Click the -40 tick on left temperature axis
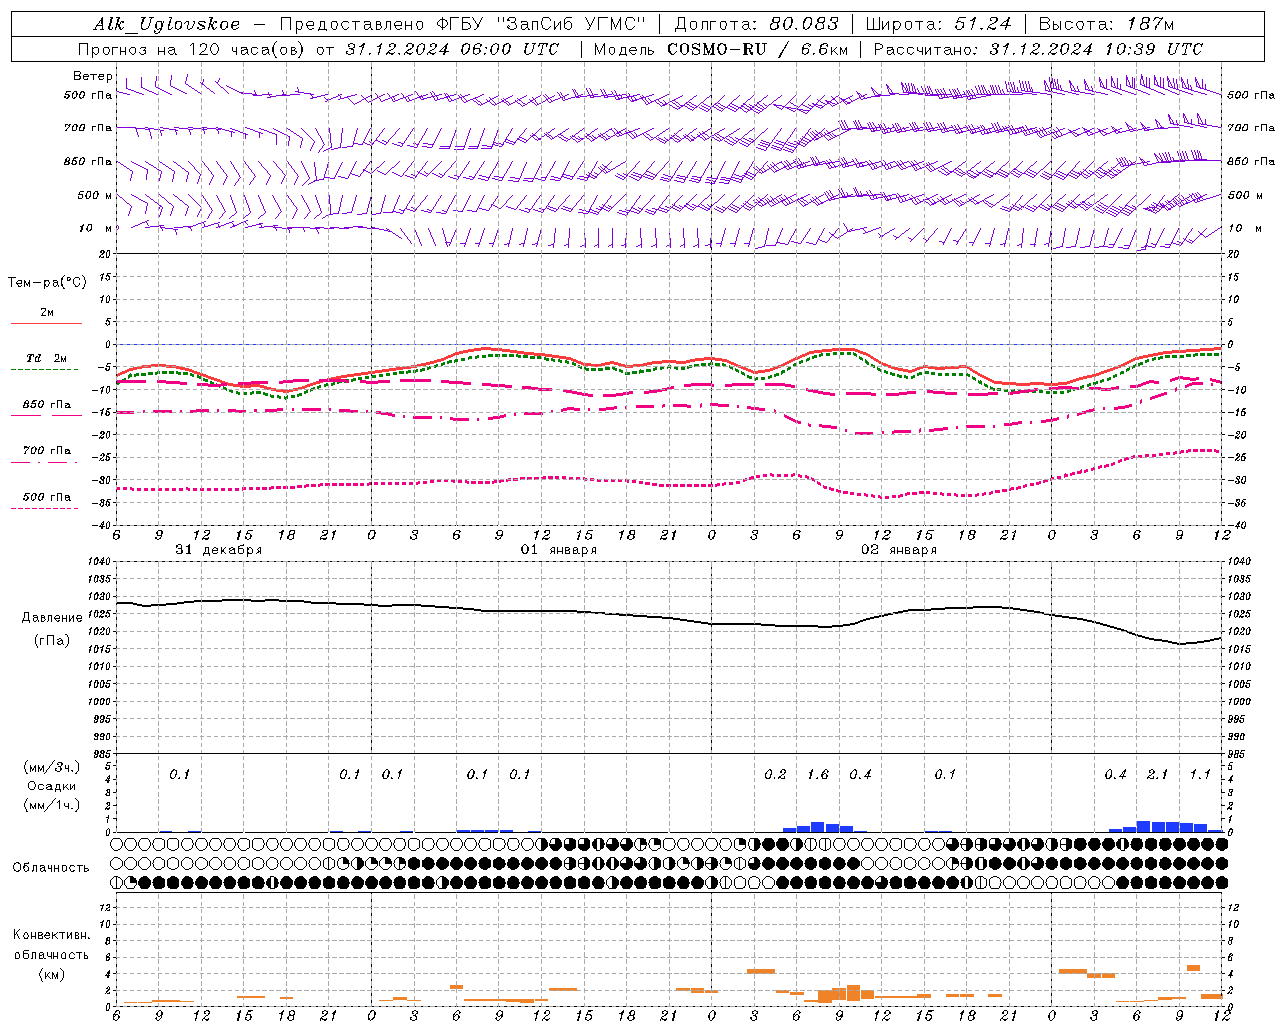 tap(101, 525)
